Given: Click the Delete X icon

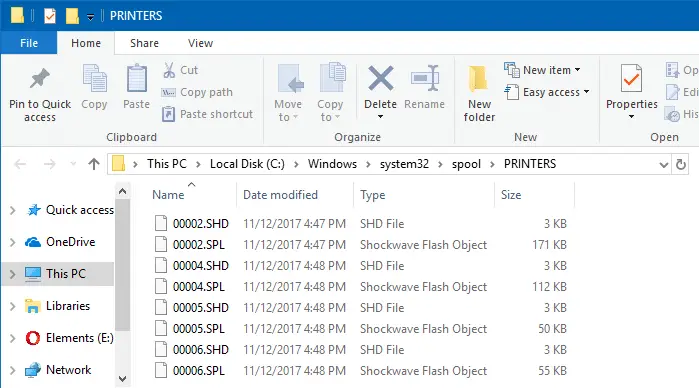Looking at the screenshot, I should tap(381, 78).
